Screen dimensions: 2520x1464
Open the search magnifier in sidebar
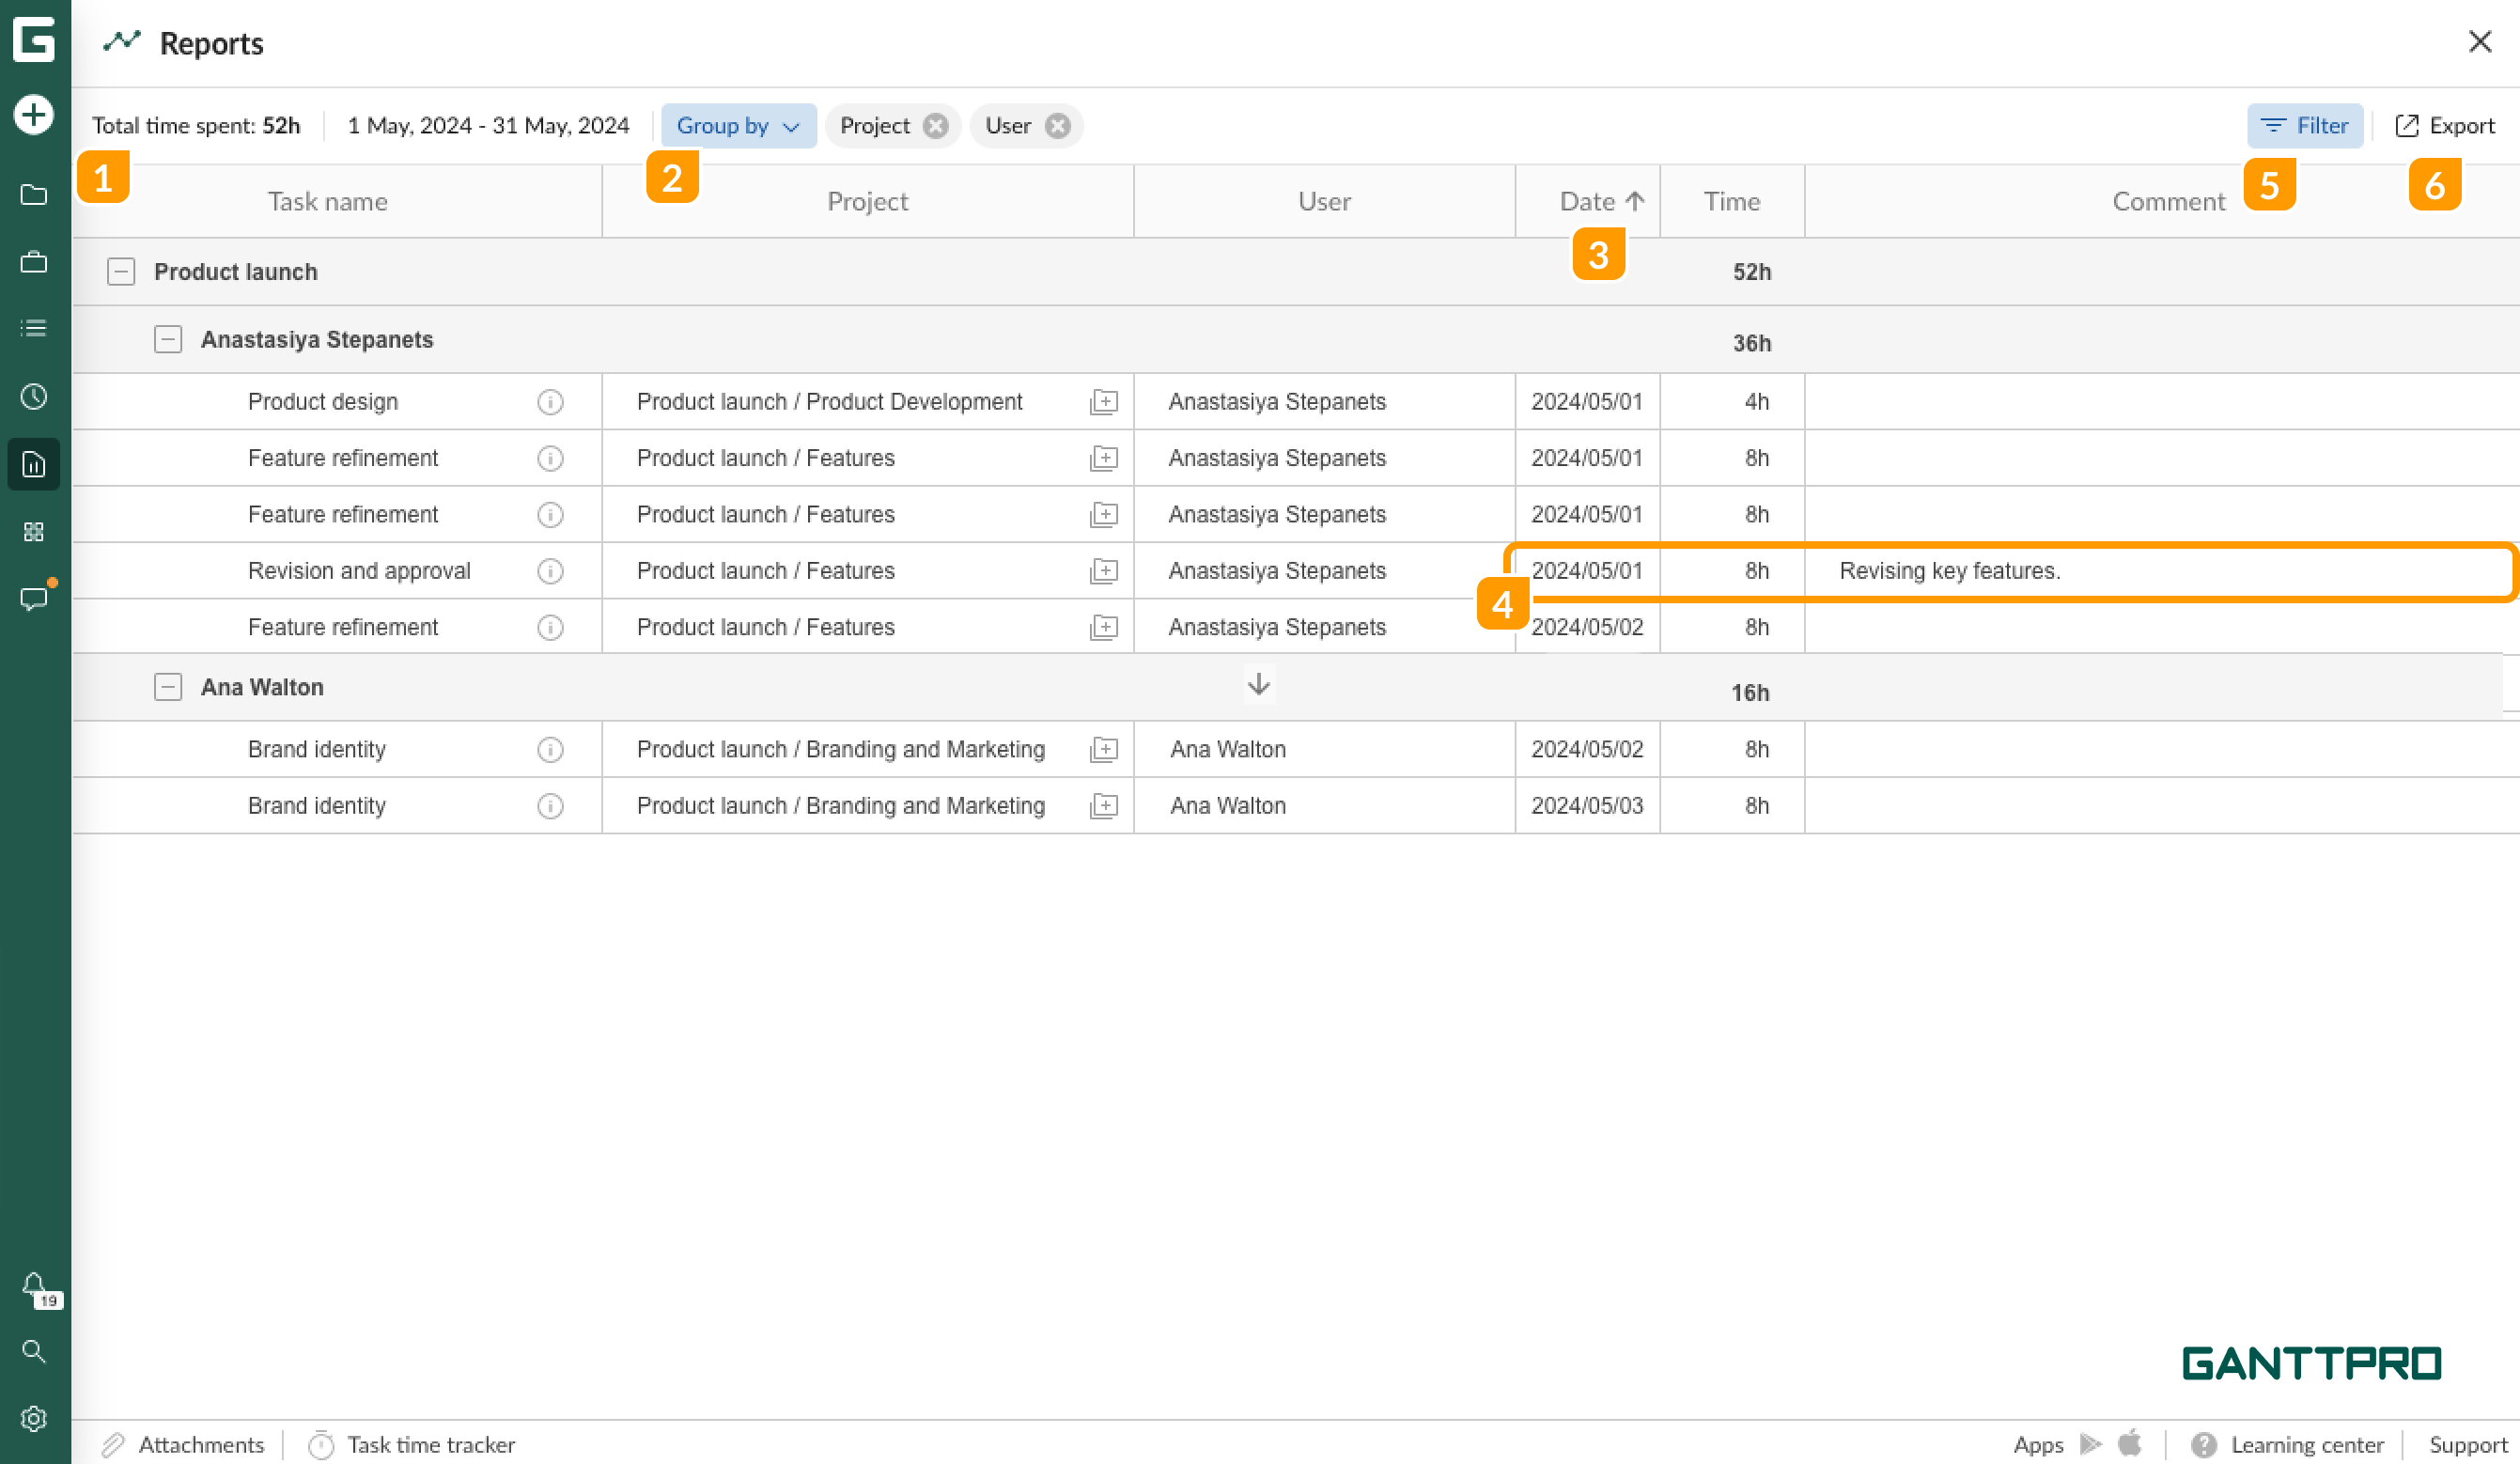34,1351
